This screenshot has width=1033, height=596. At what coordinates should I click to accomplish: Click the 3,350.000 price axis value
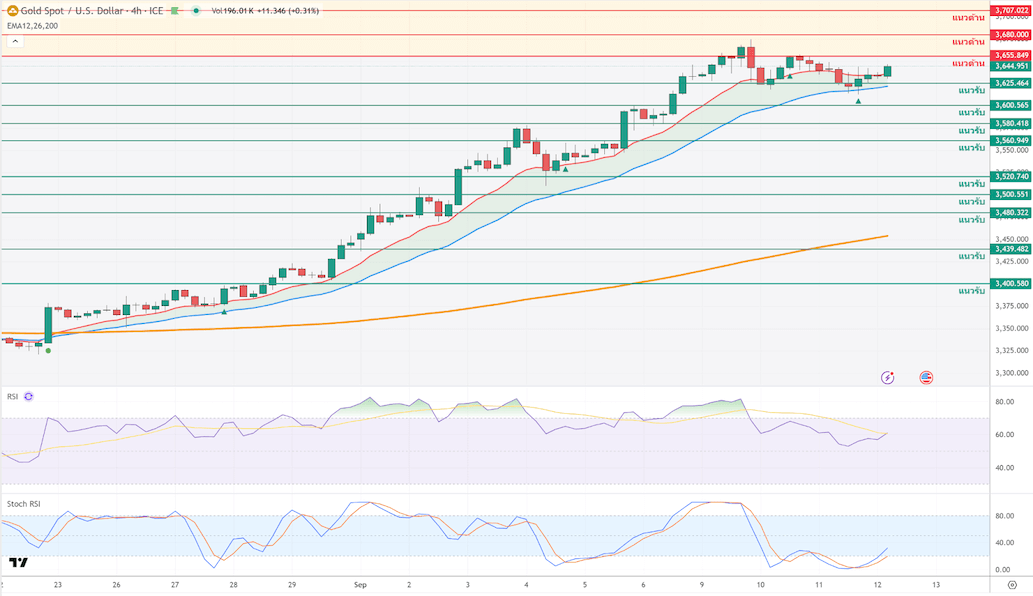[x=1011, y=328]
